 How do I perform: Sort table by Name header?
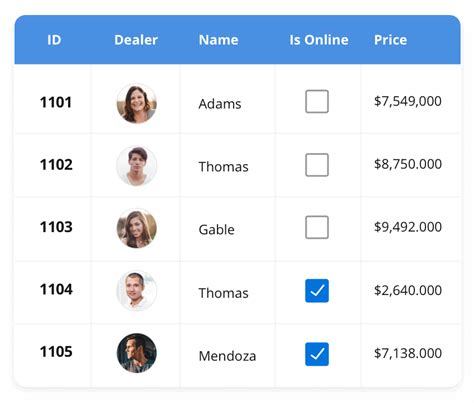pos(219,40)
